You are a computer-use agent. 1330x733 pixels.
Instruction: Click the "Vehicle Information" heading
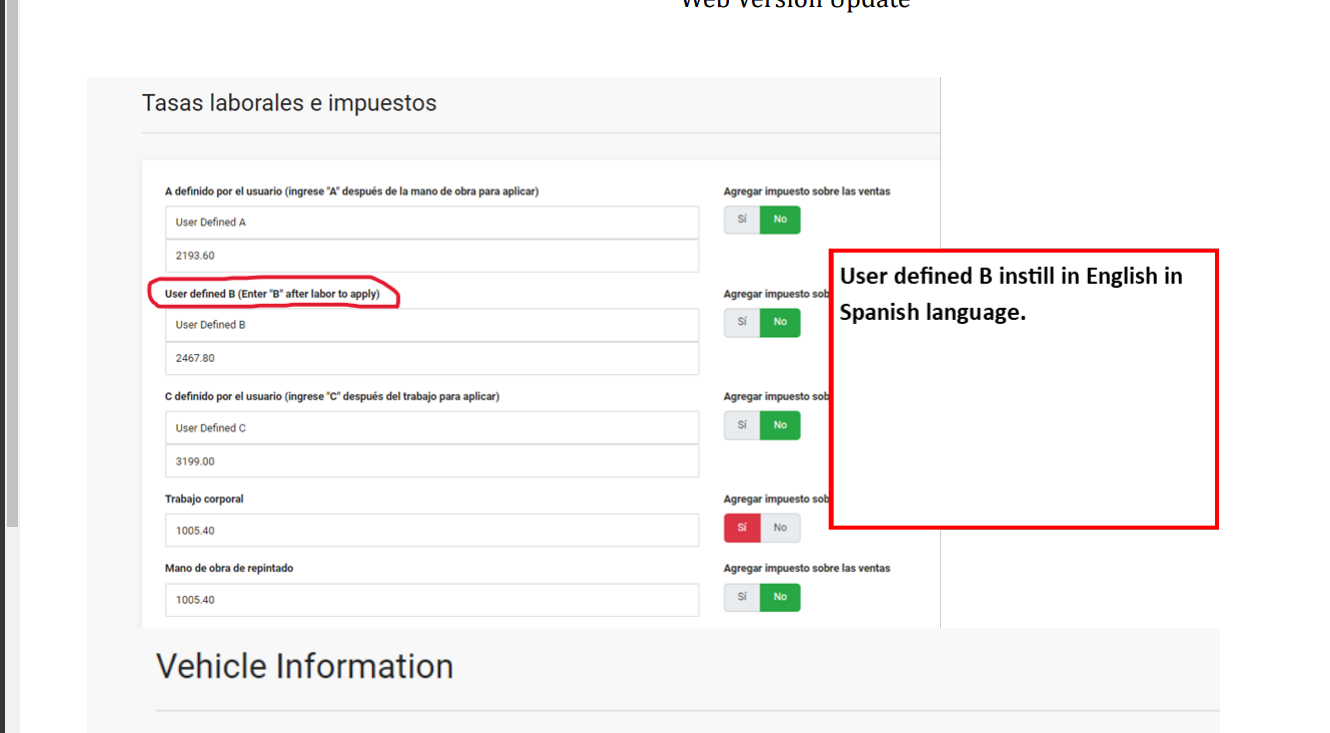click(x=304, y=667)
